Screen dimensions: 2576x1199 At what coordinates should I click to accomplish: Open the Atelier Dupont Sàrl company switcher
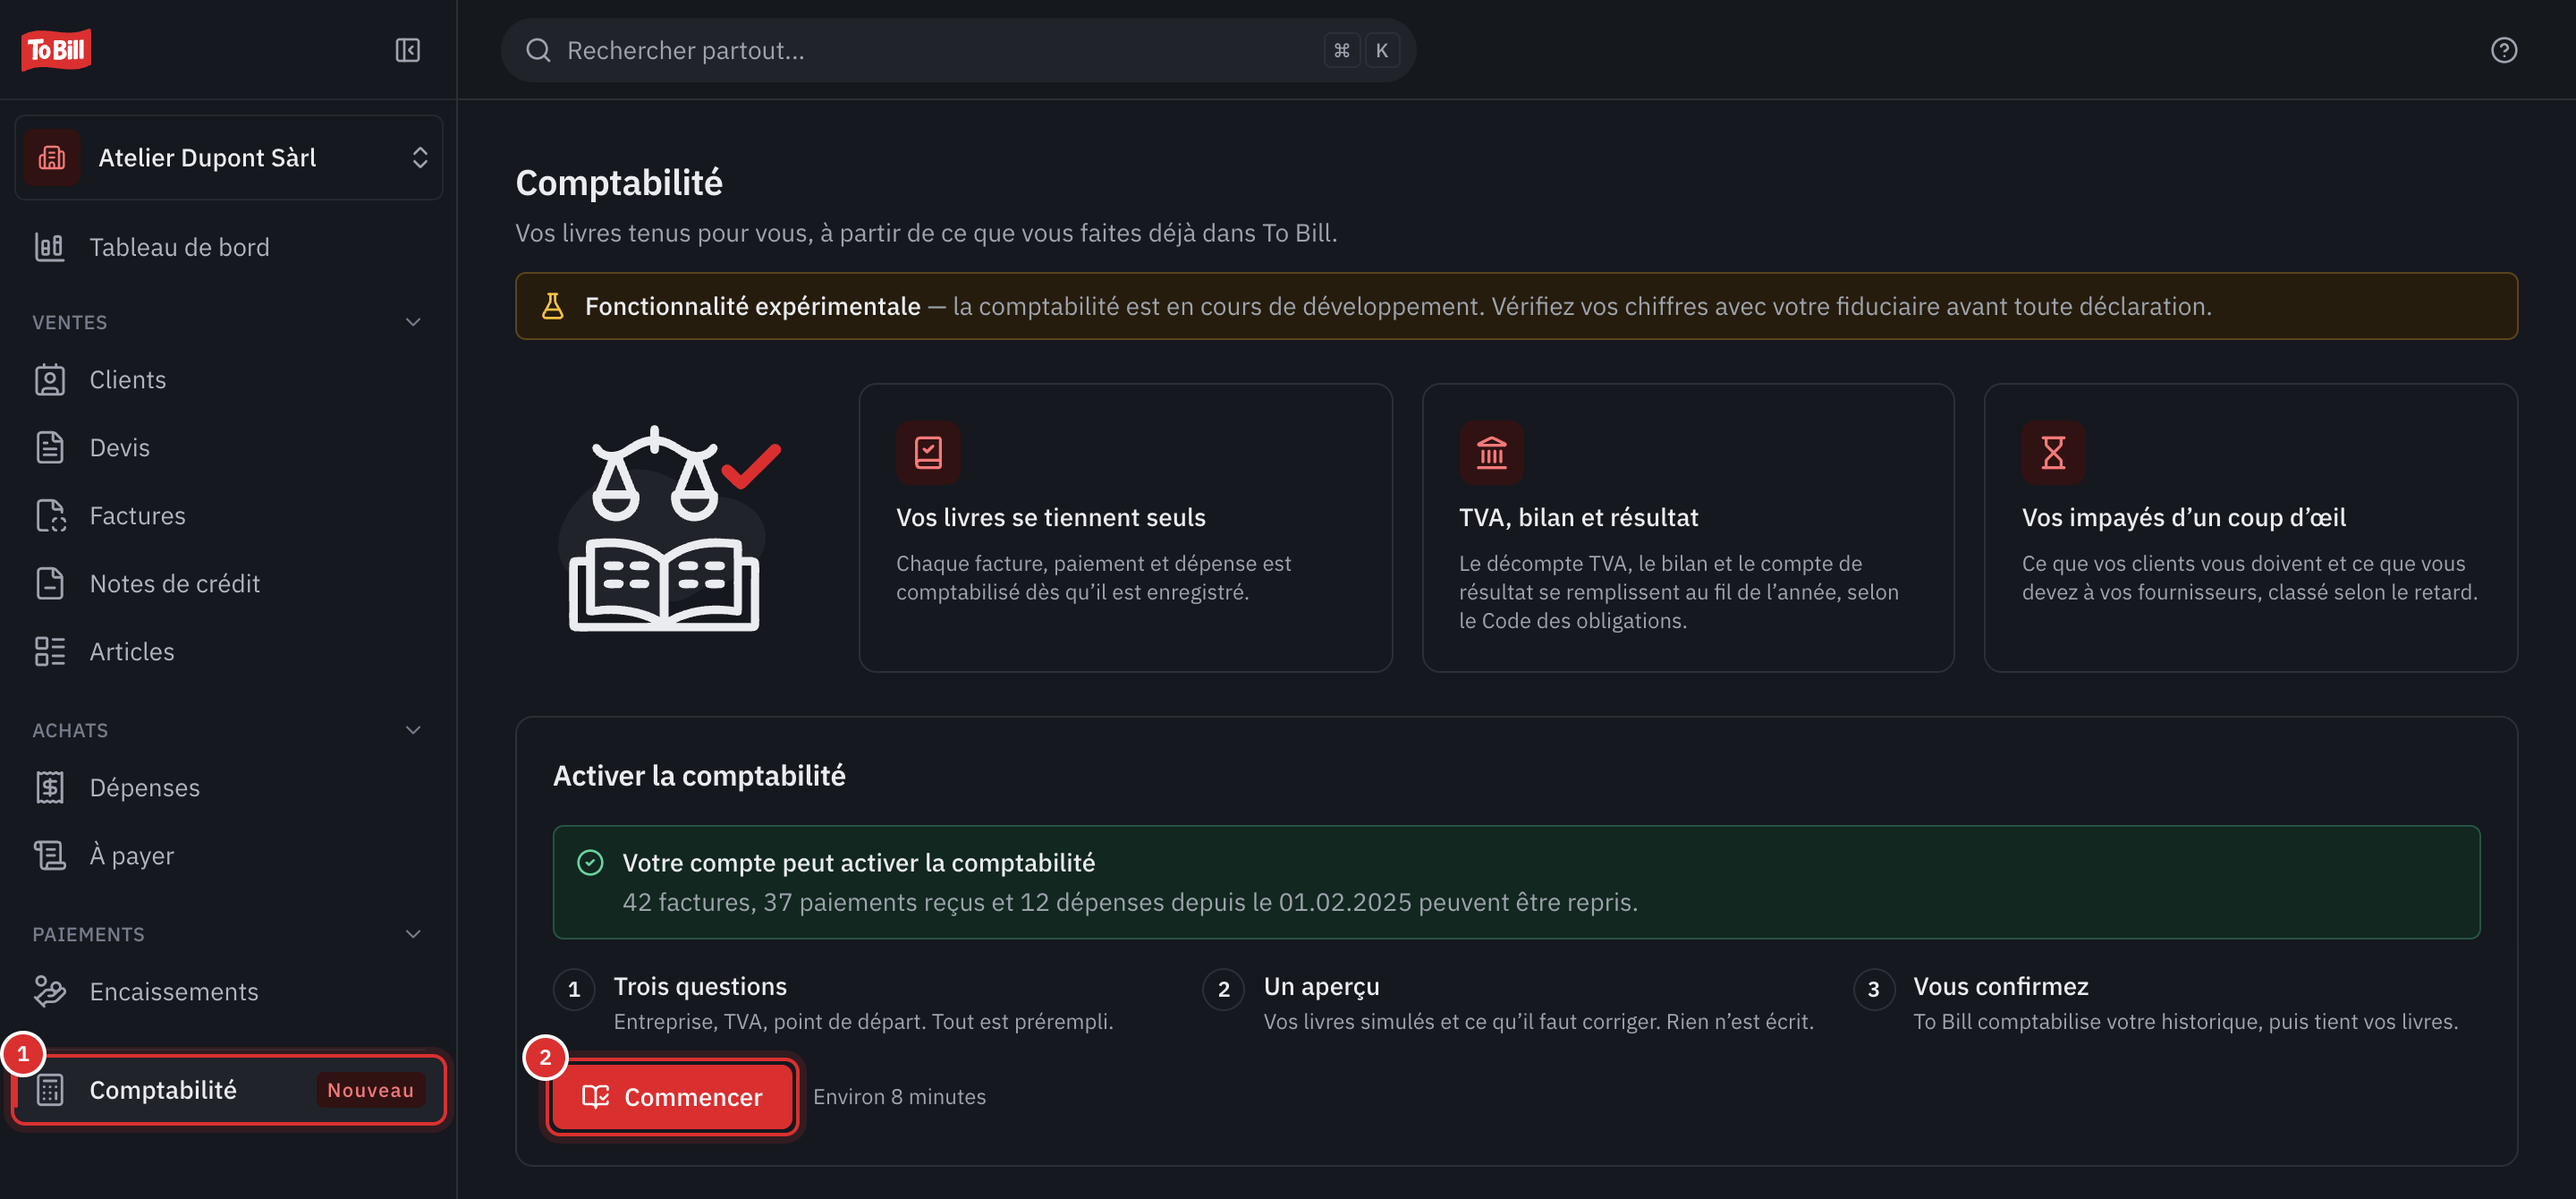[229, 157]
